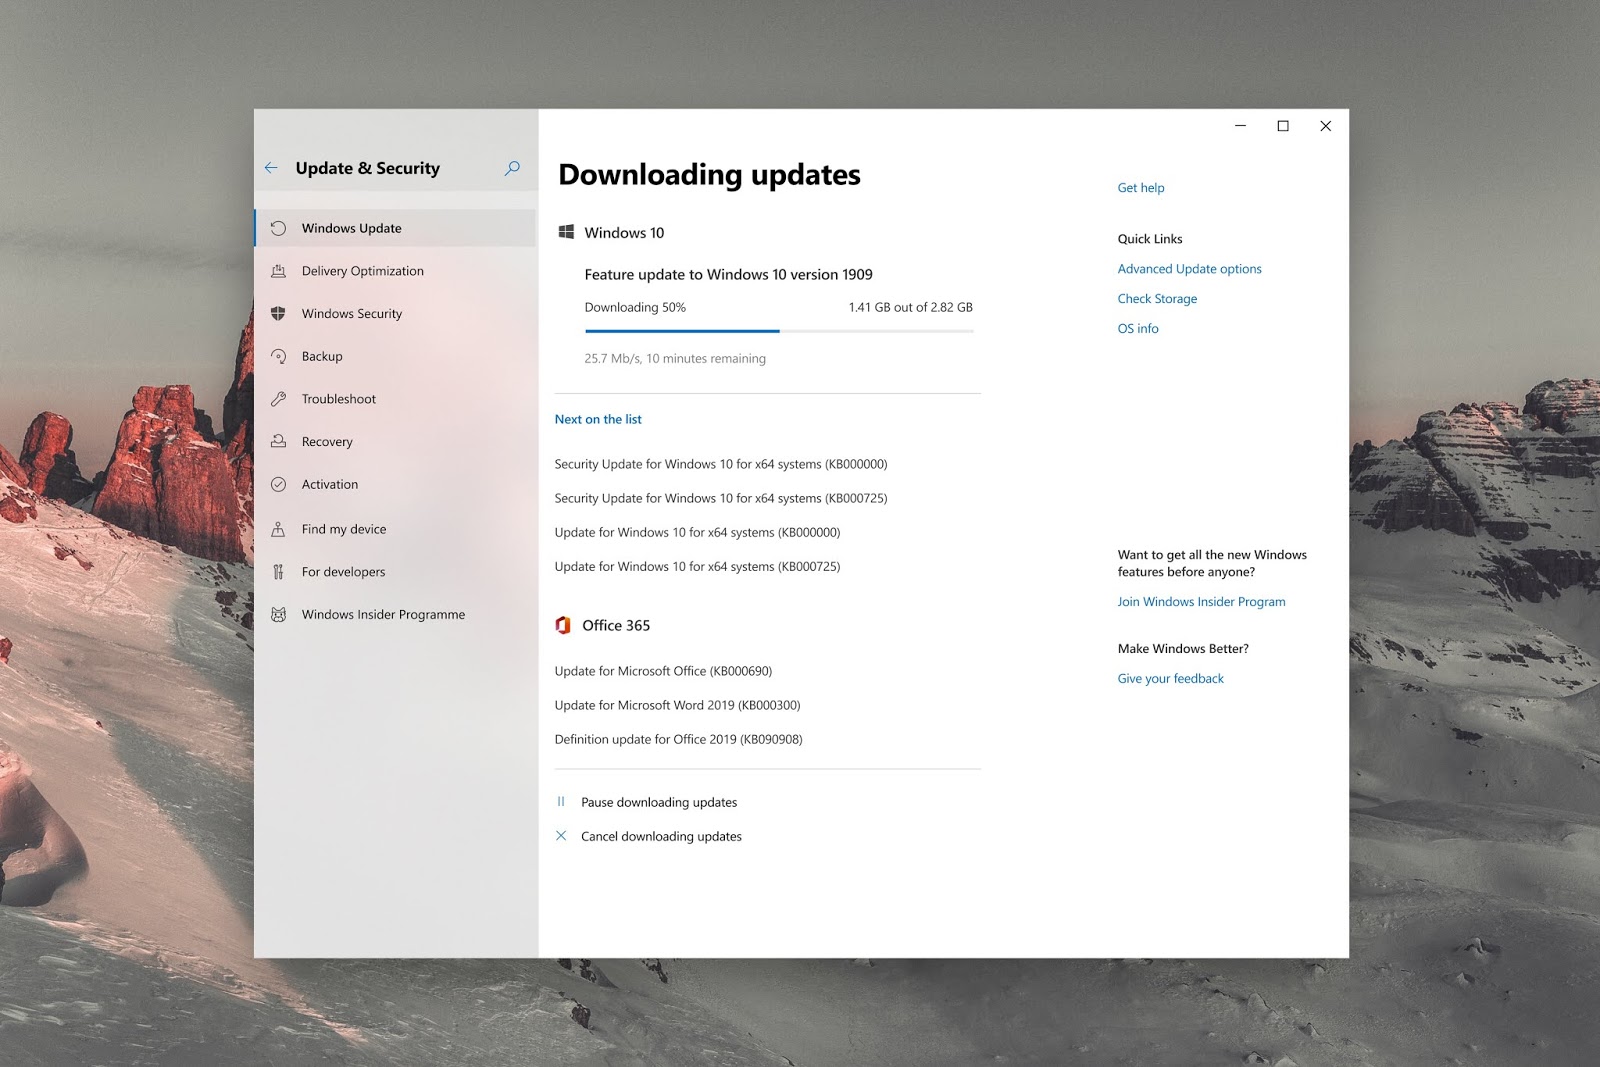
Task: Click the Downloading updates page title
Action: tap(709, 174)
